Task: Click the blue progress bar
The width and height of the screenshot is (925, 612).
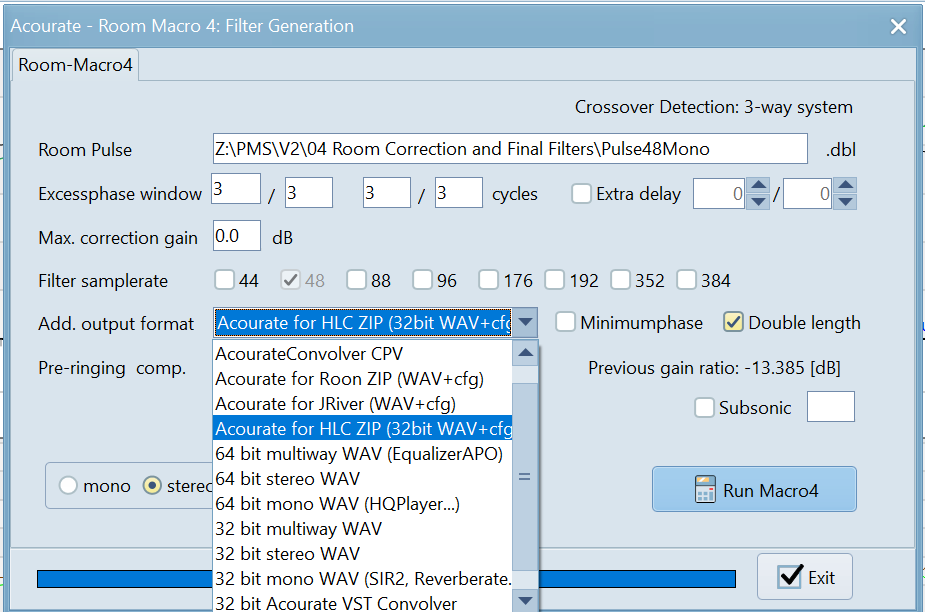Action: pyautogui.click(x=386, y=579)
